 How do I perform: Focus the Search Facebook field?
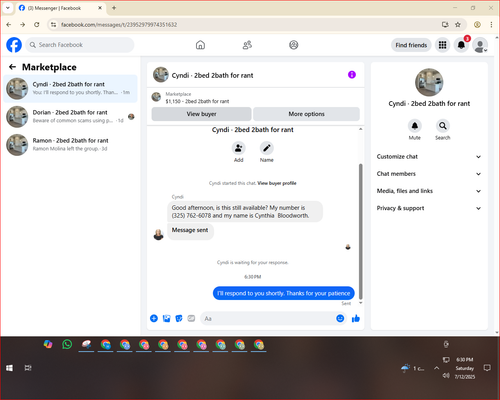click(x=80, y=45)
